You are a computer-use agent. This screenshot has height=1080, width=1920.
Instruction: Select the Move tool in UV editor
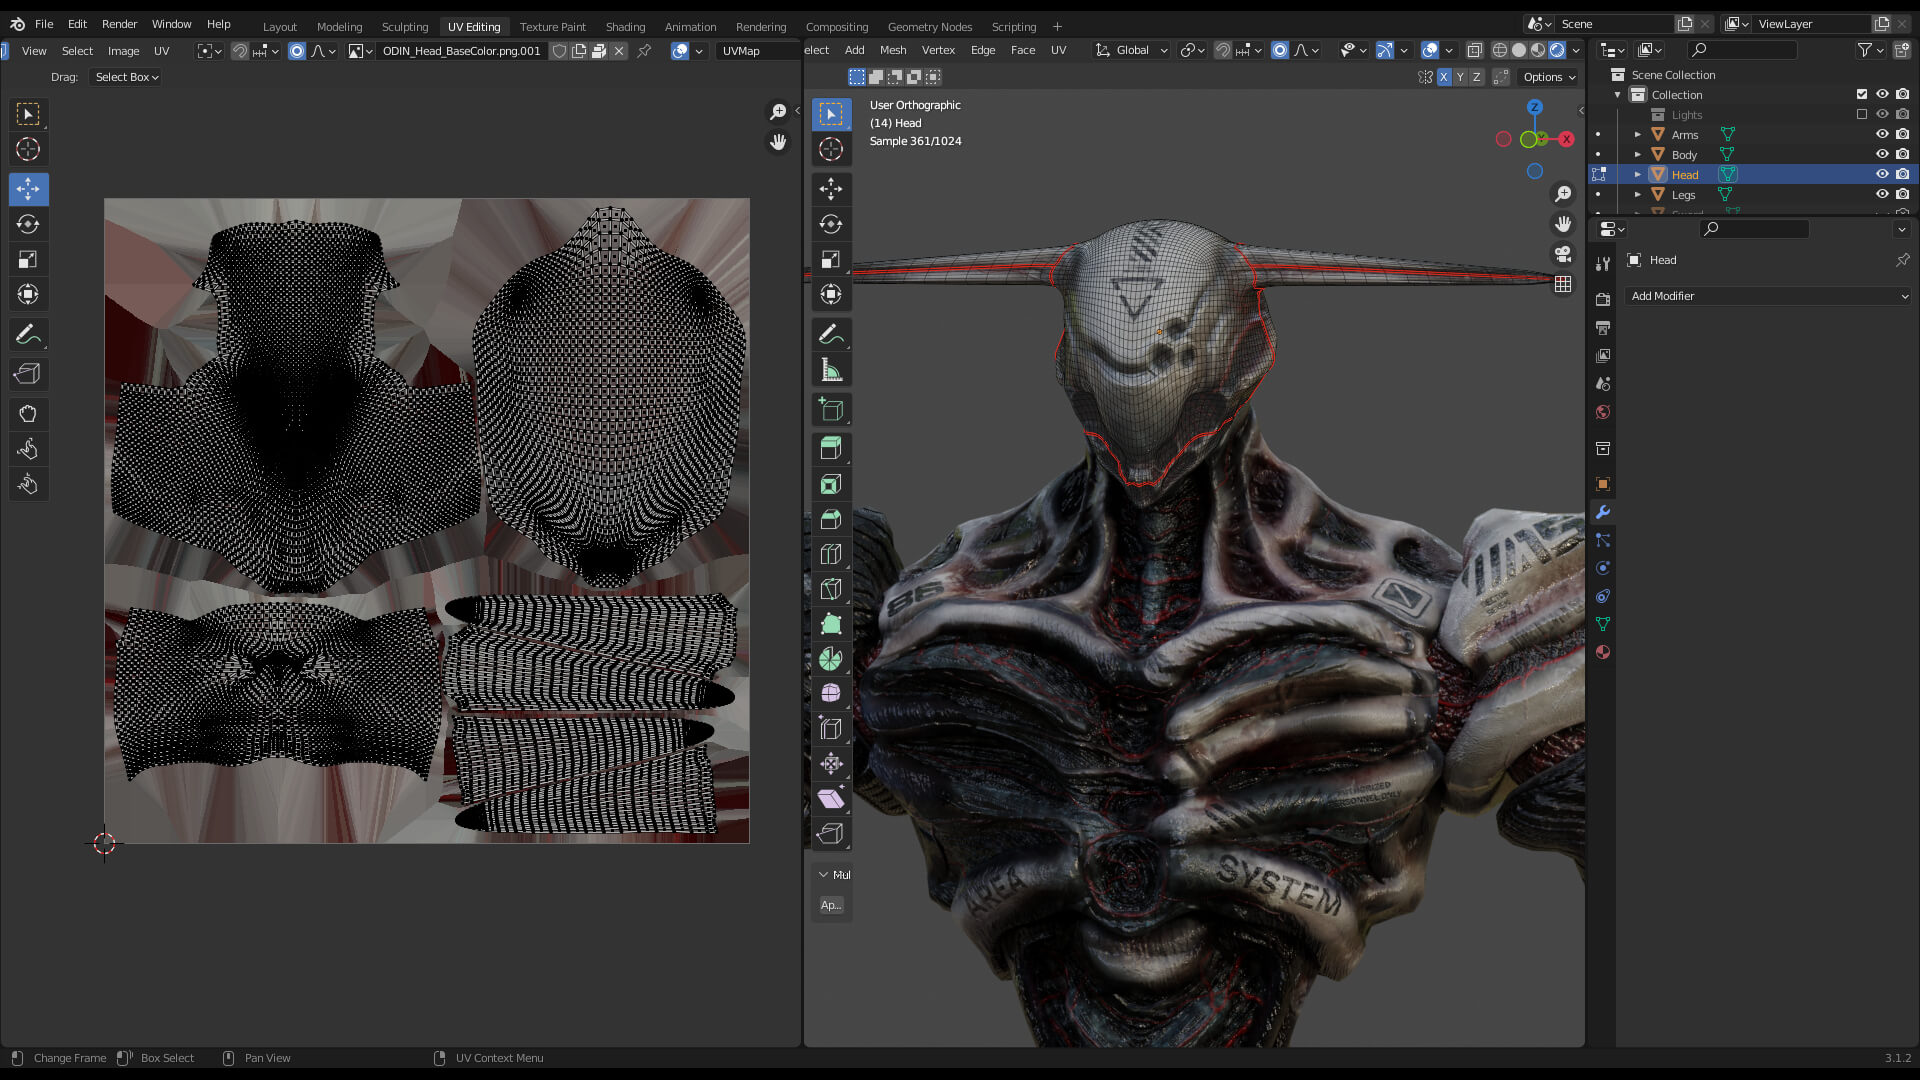click(28, 189)
